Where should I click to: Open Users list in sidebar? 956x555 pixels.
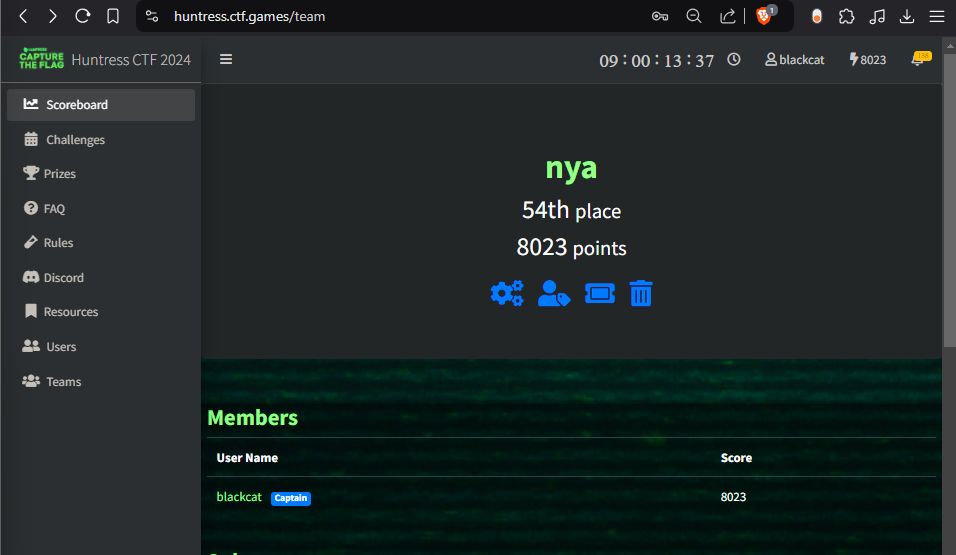pos(101,346)
